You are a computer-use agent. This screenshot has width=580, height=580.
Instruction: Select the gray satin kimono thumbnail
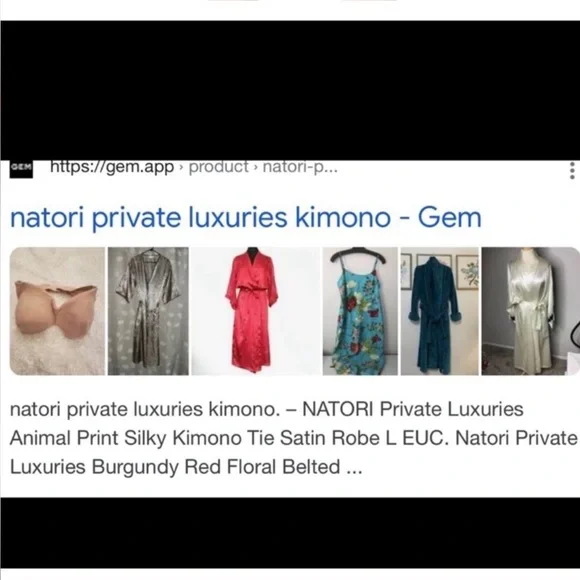[148, 311]
